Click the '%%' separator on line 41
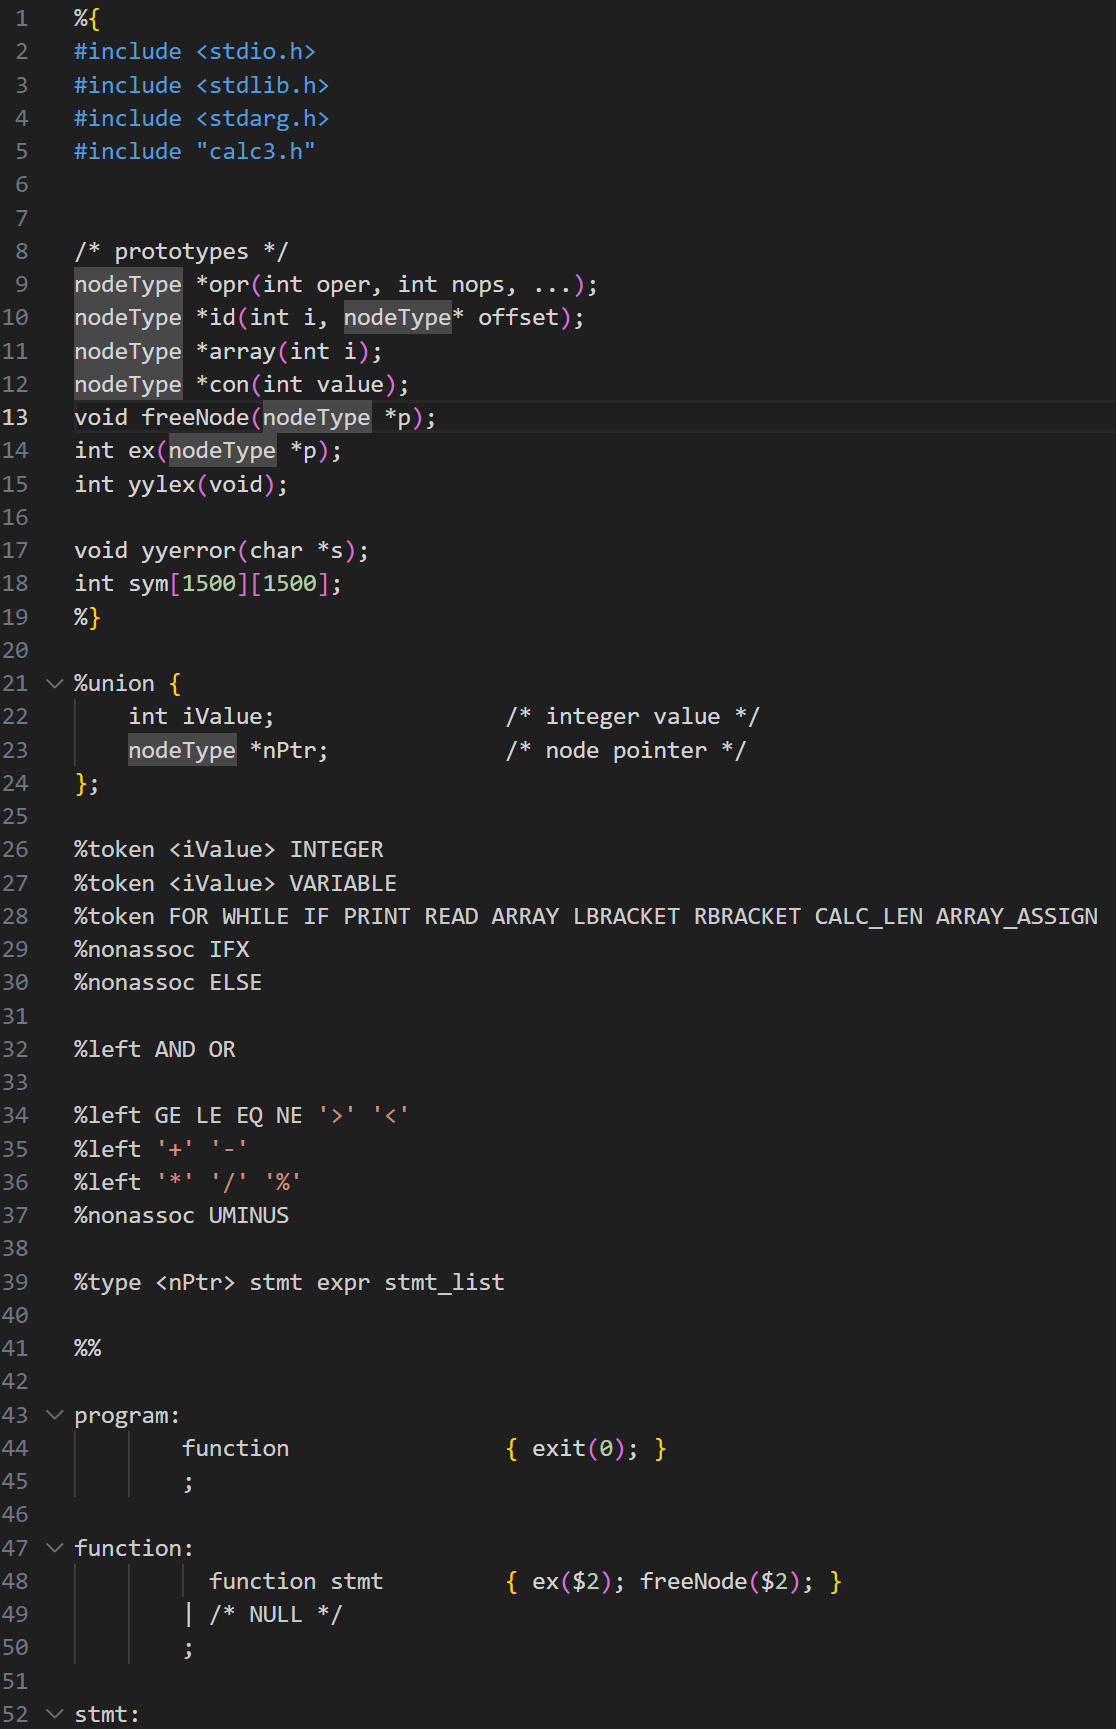The height and width of the screenshot is (1729, 1116). 87,1348
